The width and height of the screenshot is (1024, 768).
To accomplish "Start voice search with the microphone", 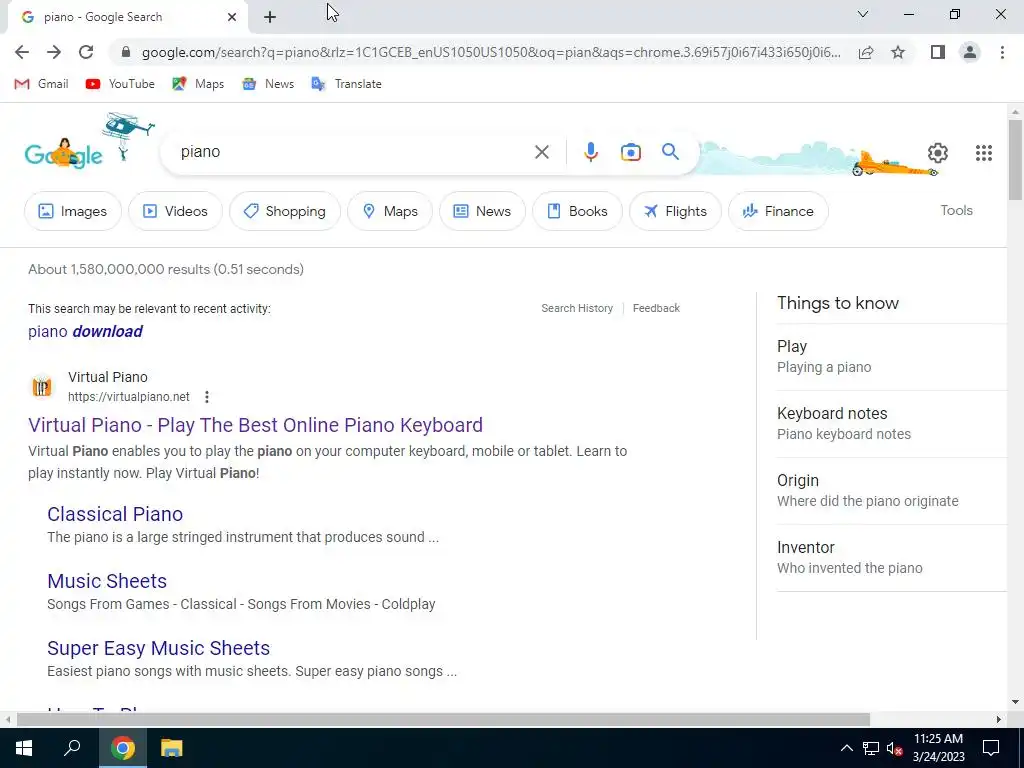I will pyautogui.click(x=590, y=152).
